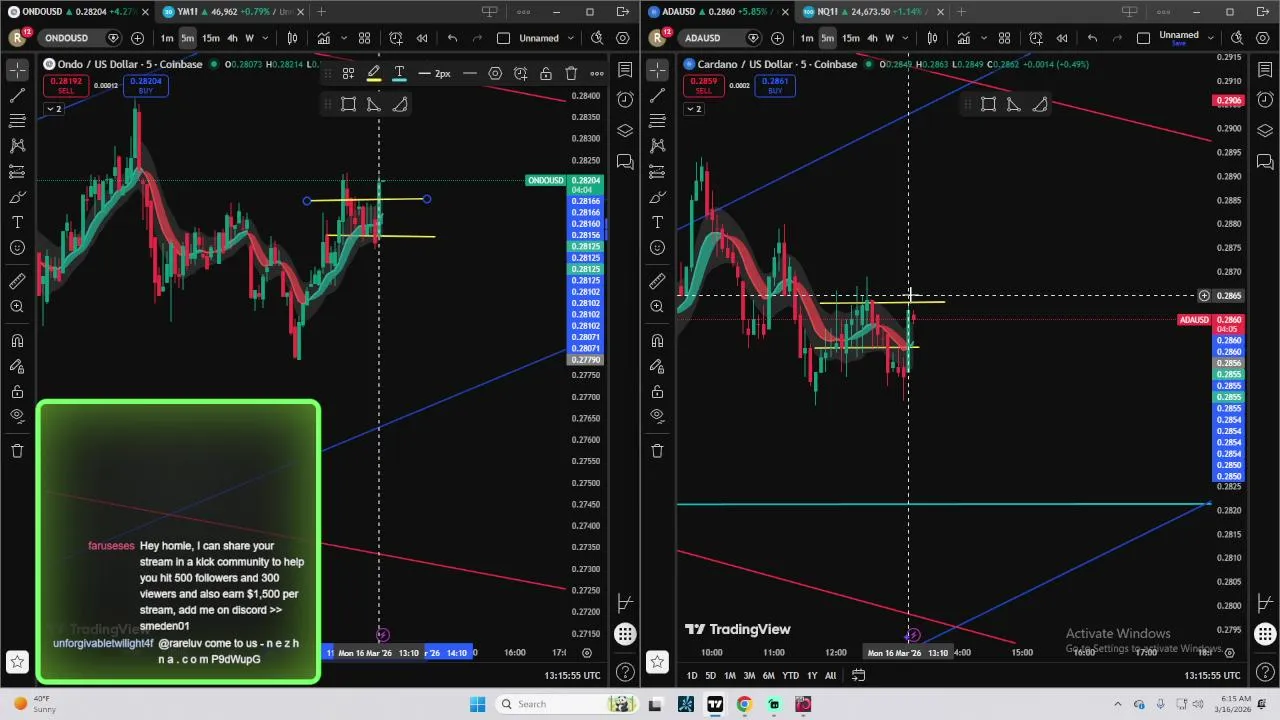Open drawing settings gear in the floating toolbar
Screen dimensions: 1280x720
[x=495, y=74]
